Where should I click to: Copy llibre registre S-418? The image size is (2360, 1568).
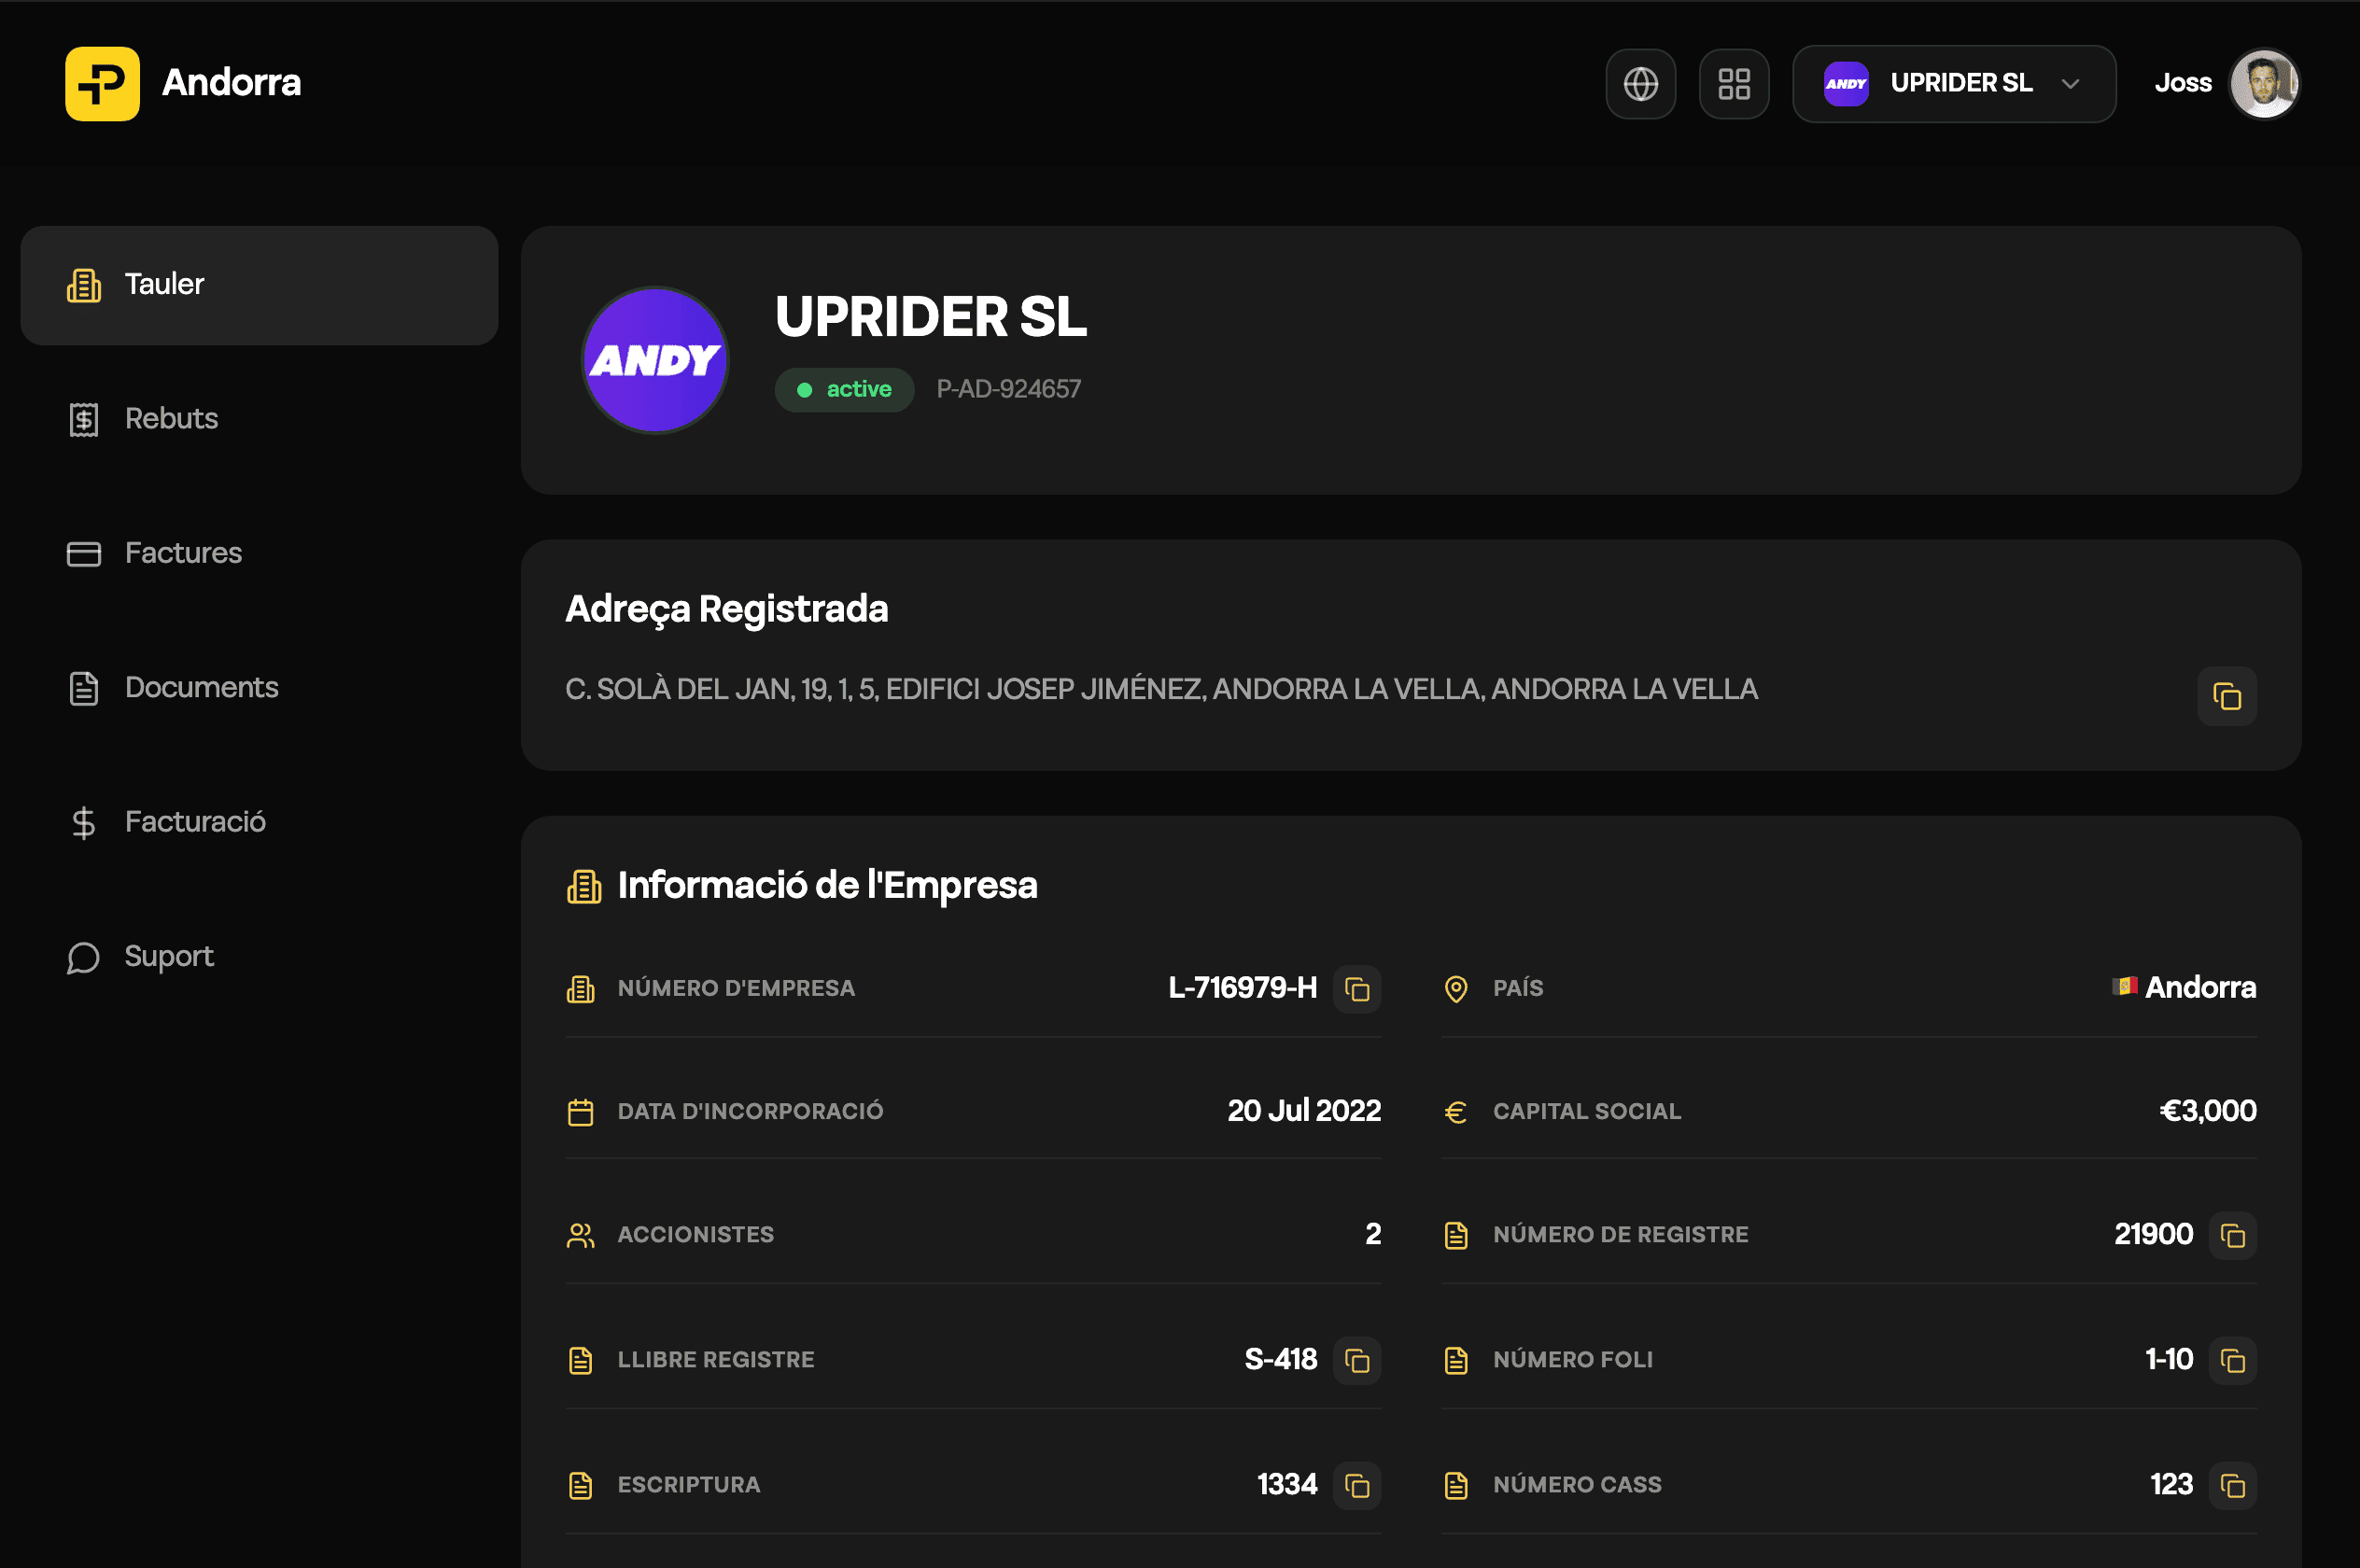tap(1356, 1361)
